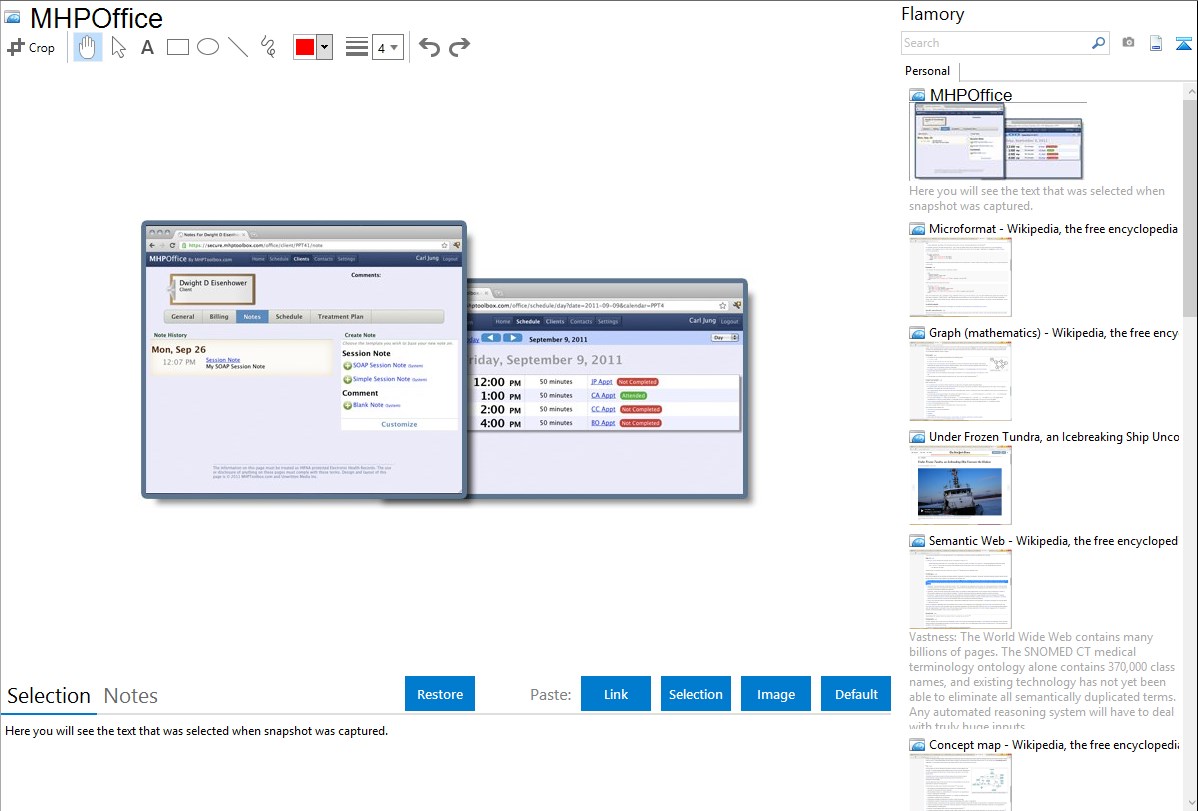Click the camera capture icon
Viewport: 1198px width, 811px height.
(1128, 43)
